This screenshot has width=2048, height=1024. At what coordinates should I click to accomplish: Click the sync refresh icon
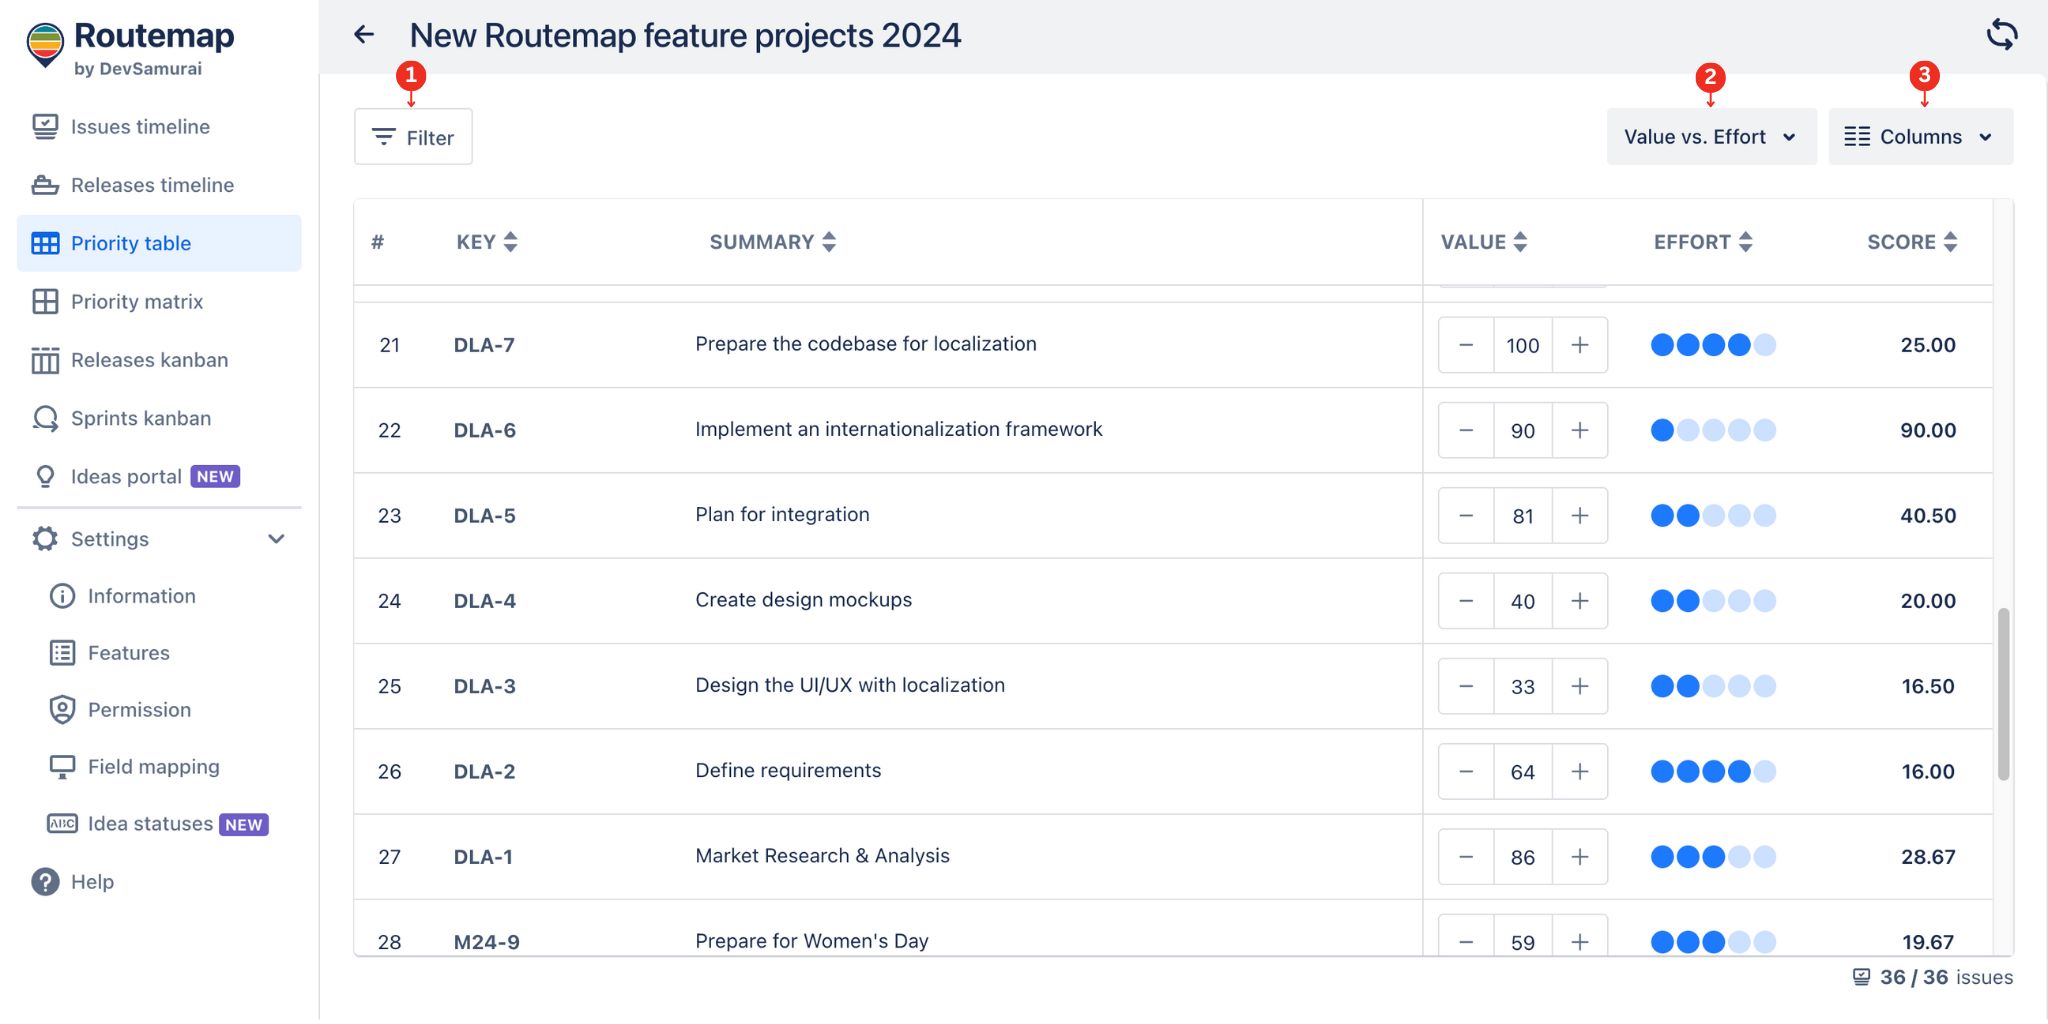(x=2001, y=35)
